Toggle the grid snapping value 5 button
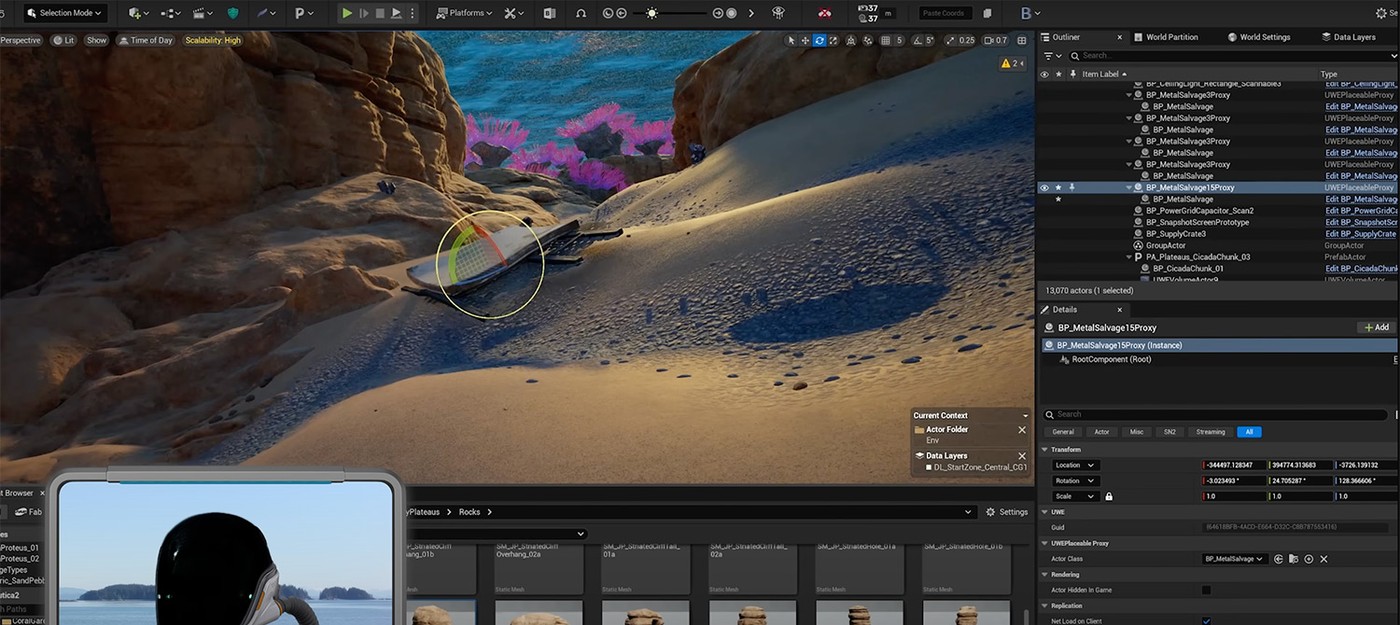1400x625 pixels. point(893,40)
